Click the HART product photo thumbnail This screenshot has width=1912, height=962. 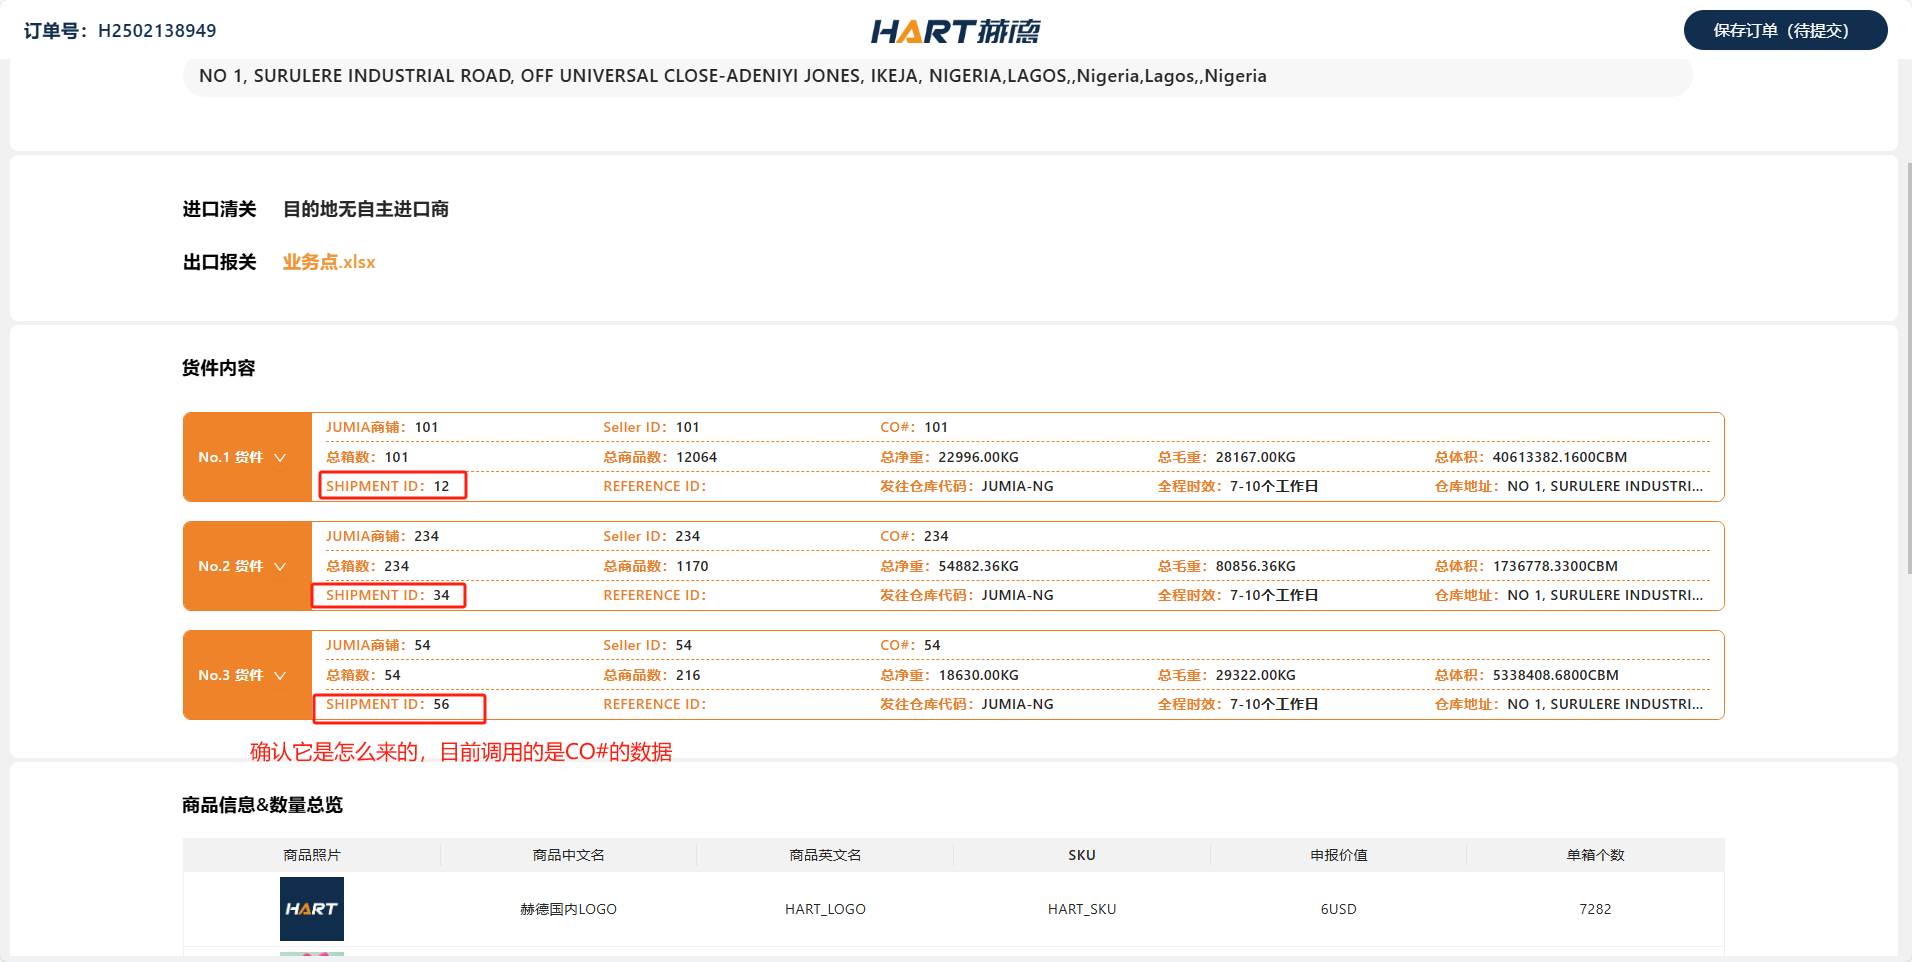click(312, 908)
